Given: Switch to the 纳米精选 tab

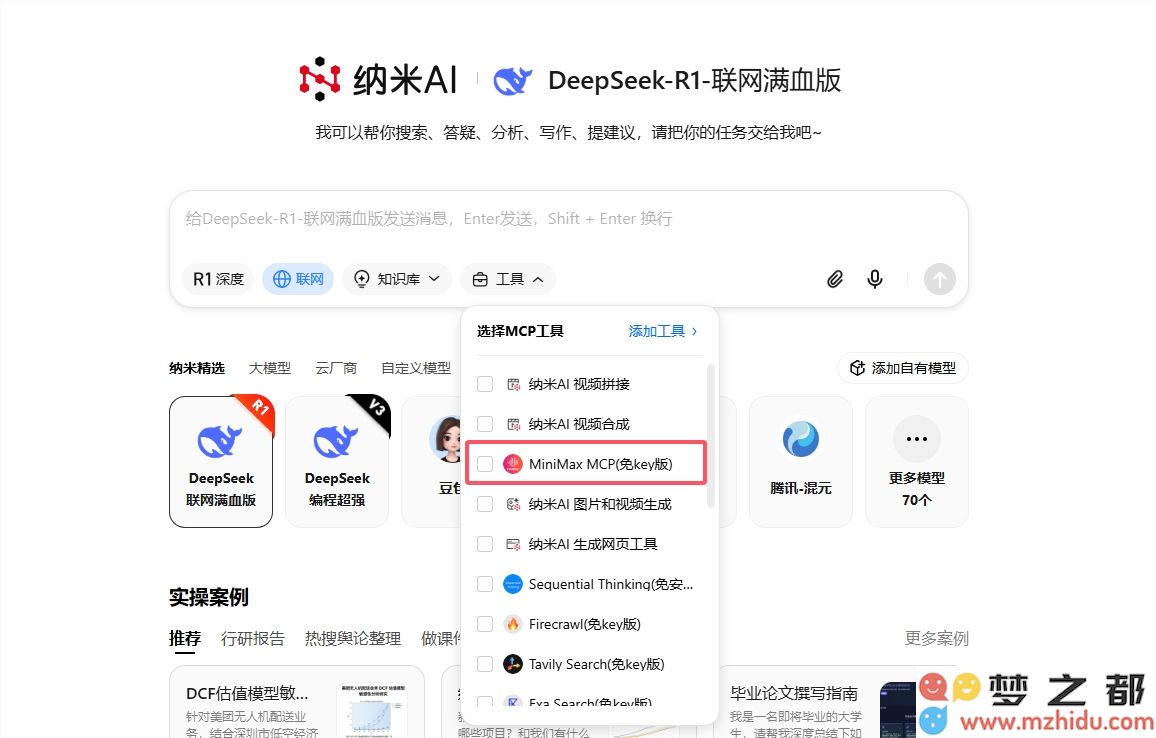Looking at the screenshot, I should point(197,368).
